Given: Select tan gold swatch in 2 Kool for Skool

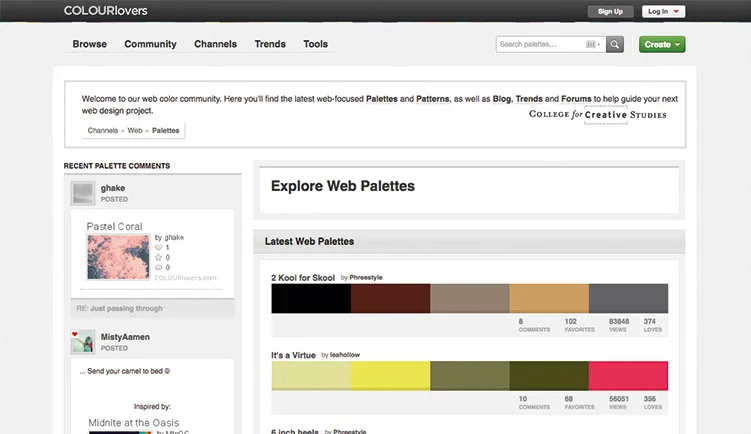Looking at the screenshot, I should tap(549, 298).
